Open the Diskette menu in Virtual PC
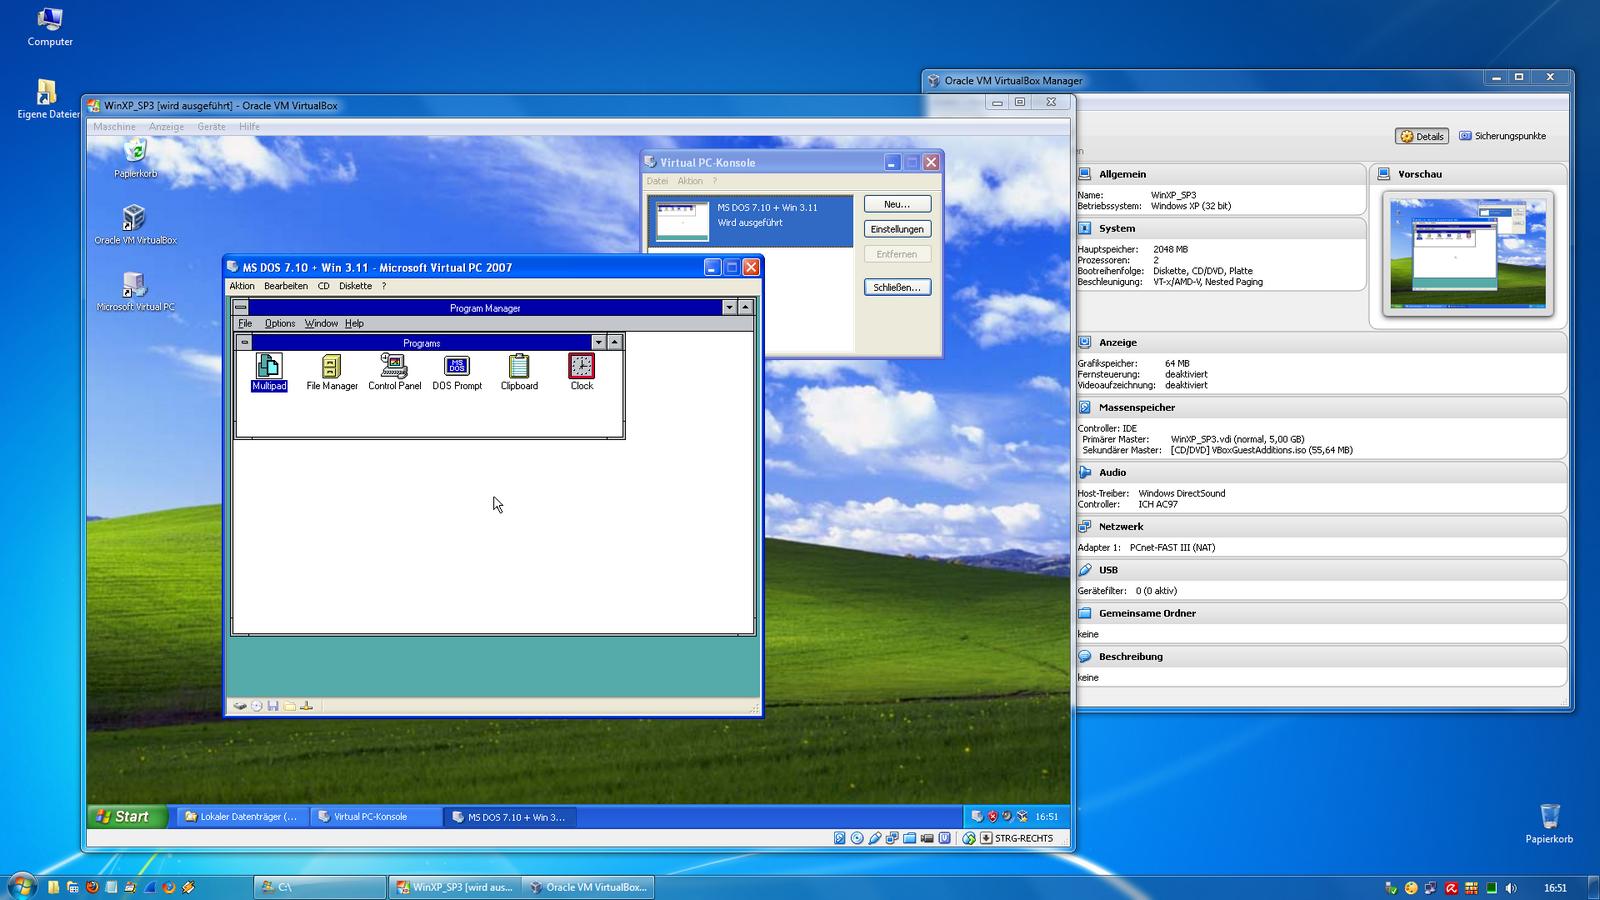 355,286
